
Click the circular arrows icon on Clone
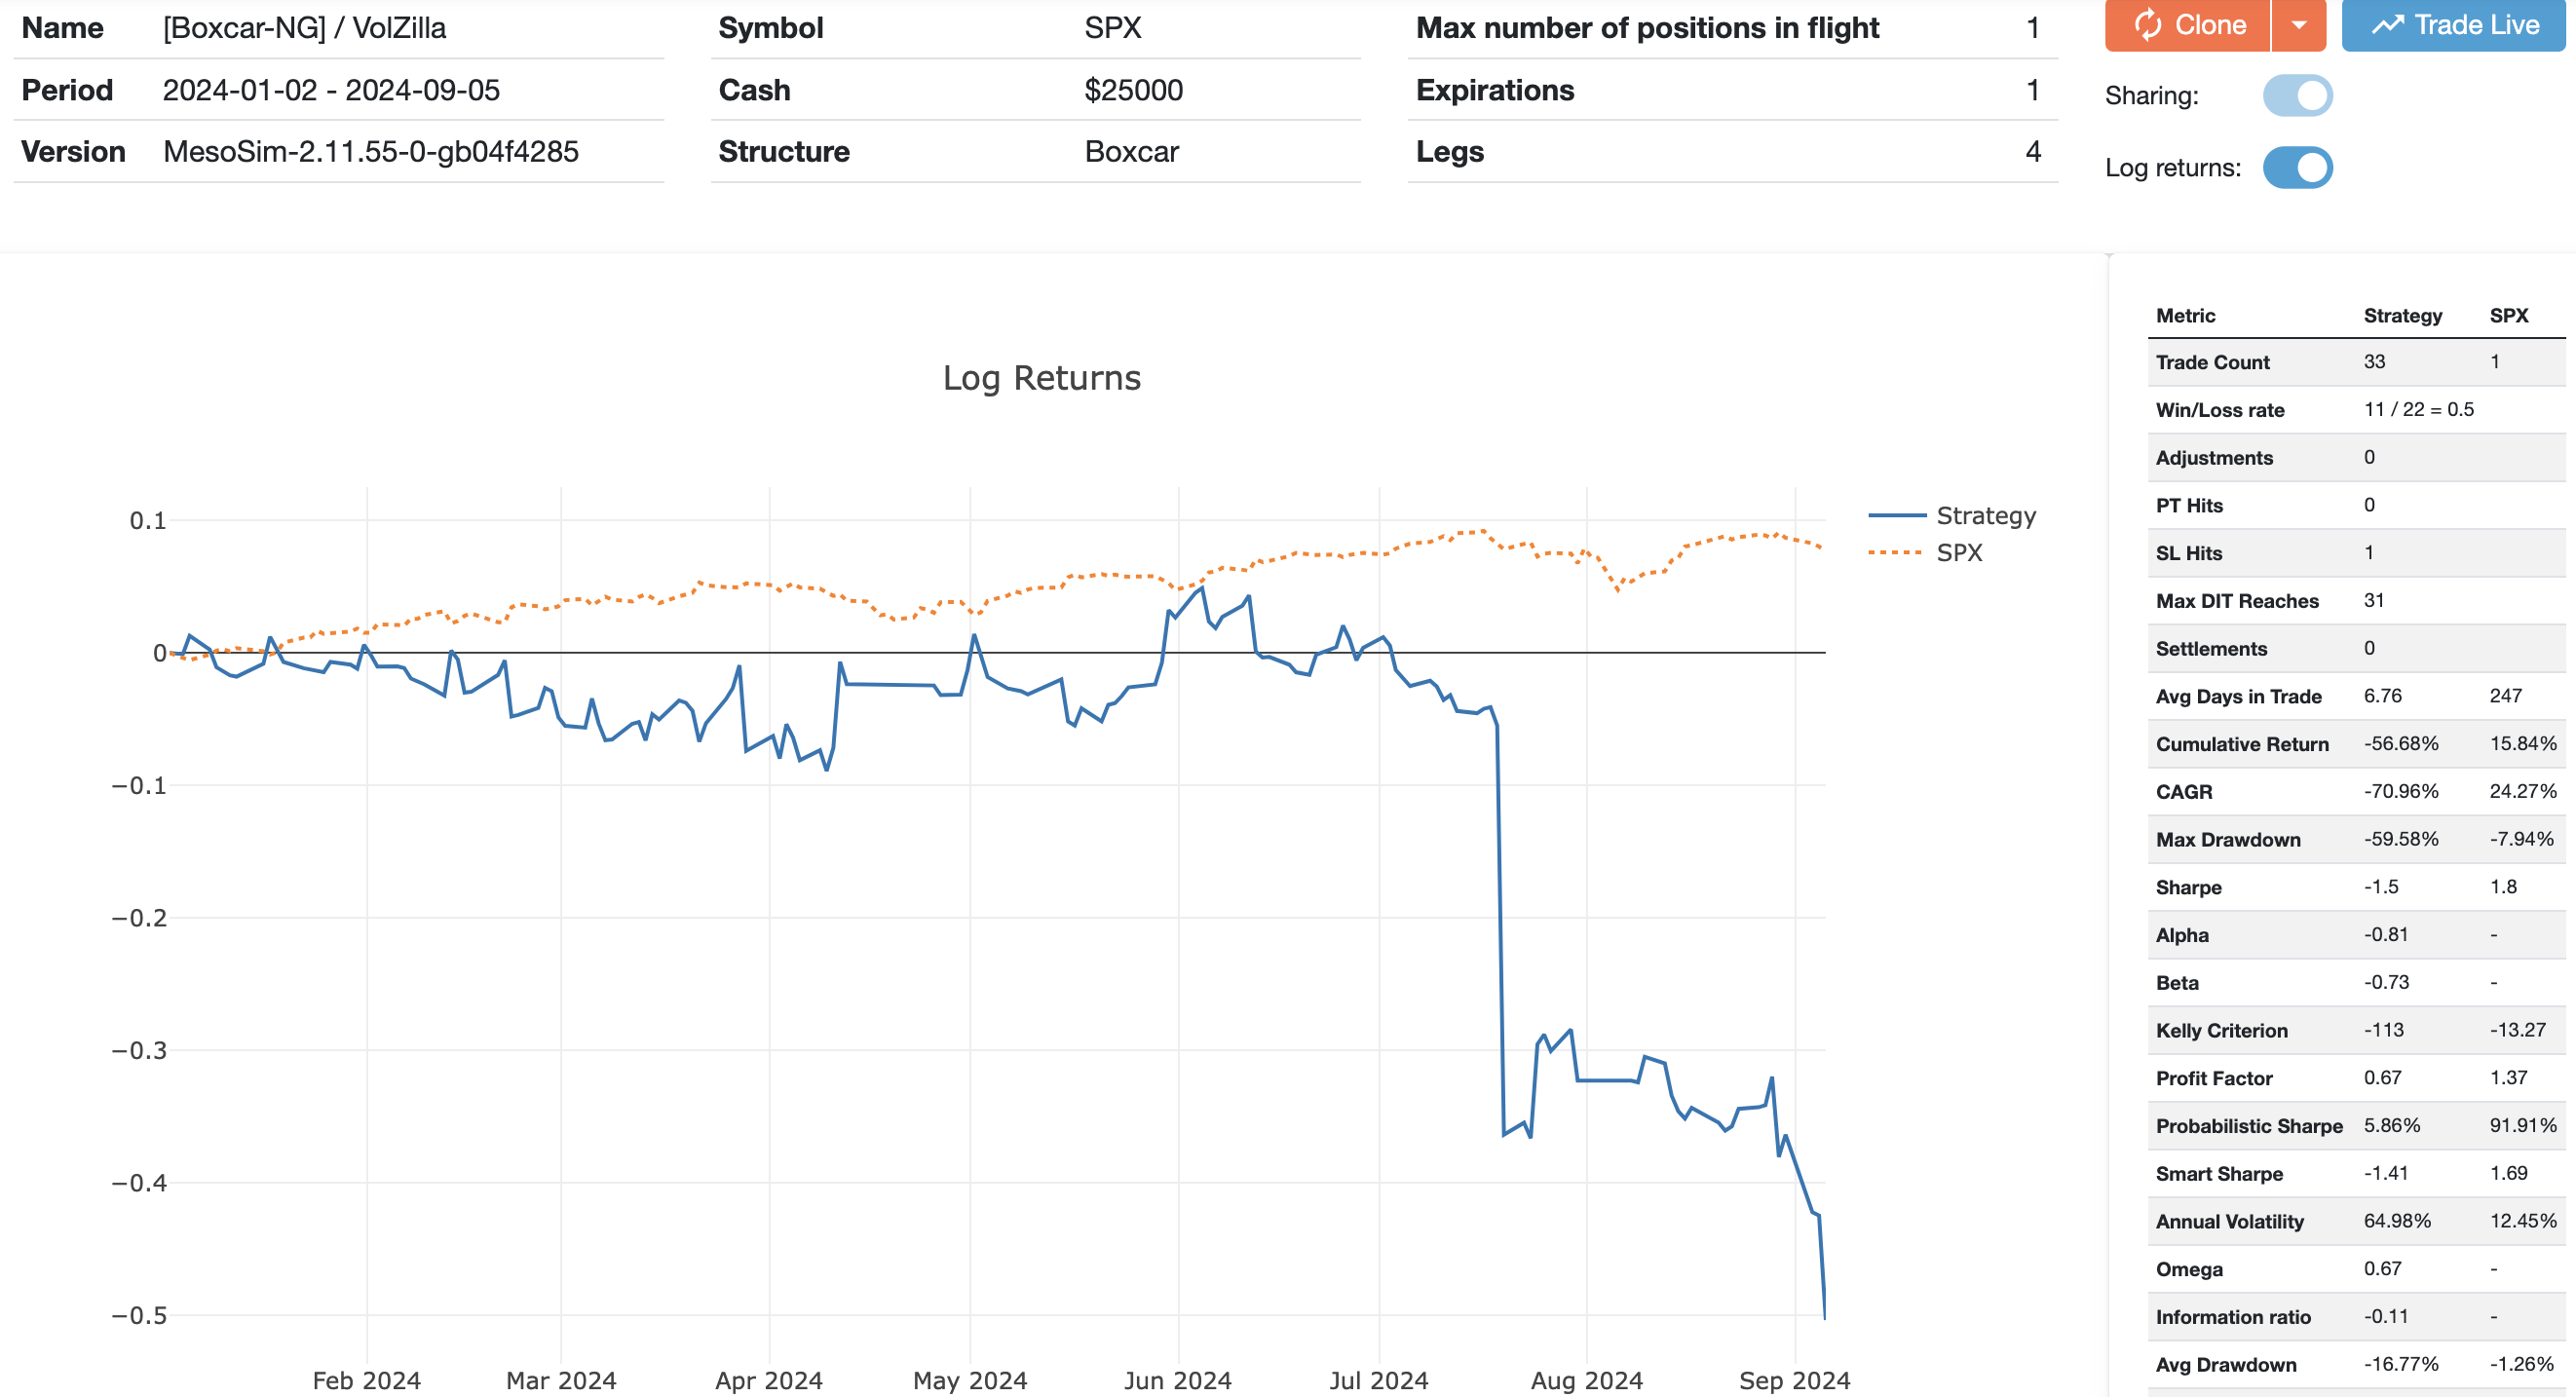click(2148, 25)
